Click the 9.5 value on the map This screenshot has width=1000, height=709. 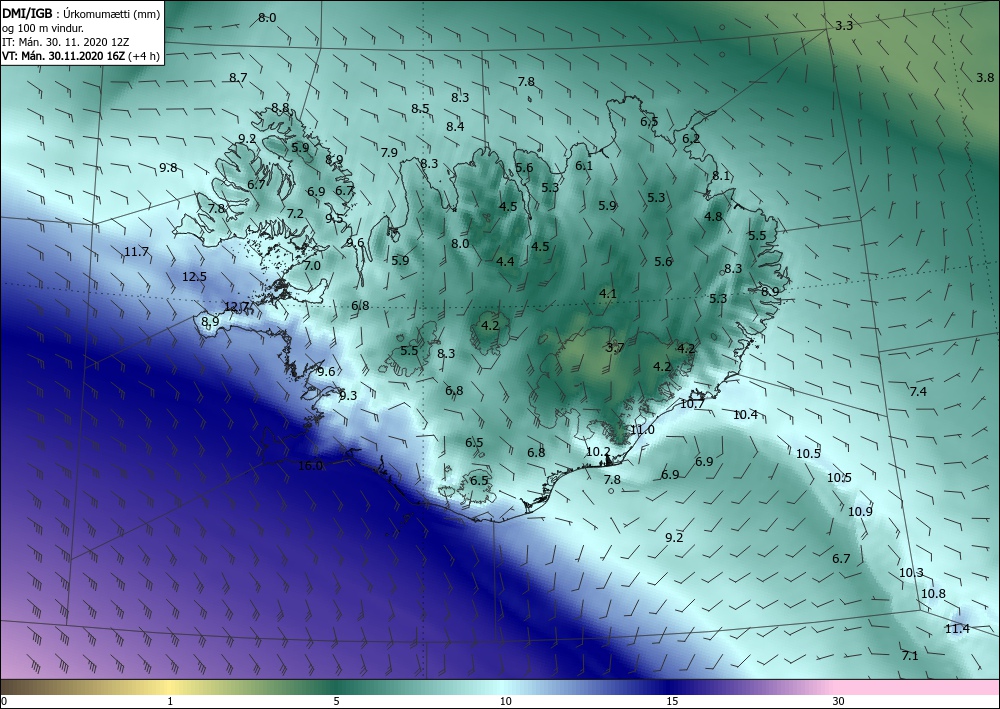334,219
